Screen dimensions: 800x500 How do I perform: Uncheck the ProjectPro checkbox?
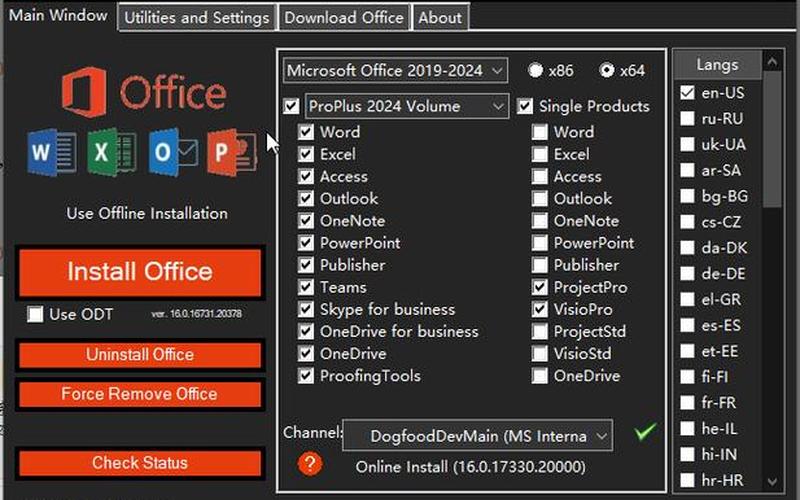(x=540, y=287)
